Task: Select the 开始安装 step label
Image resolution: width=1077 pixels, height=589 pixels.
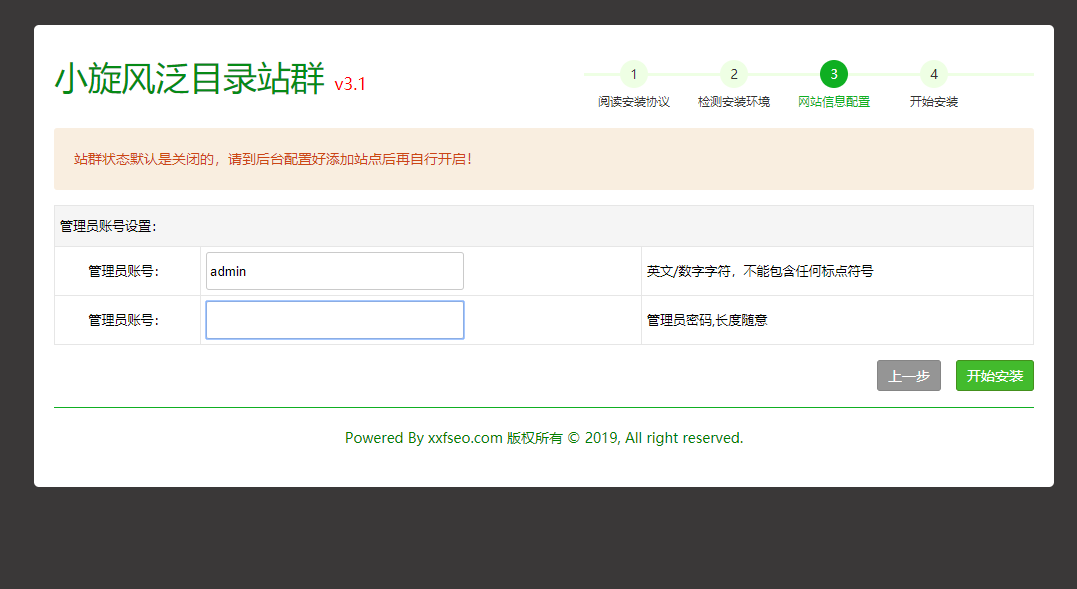Action: pyautogui.click(x=934, y=101)
